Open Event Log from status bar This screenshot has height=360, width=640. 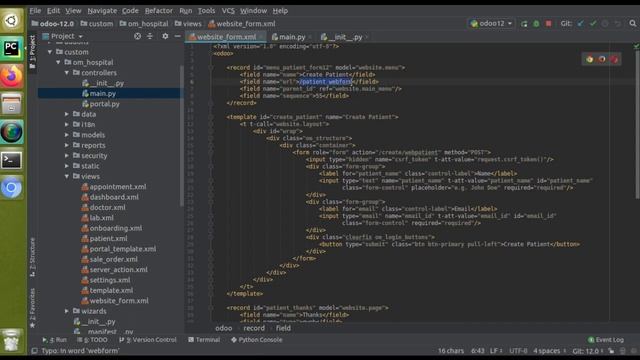click(606, 340)
